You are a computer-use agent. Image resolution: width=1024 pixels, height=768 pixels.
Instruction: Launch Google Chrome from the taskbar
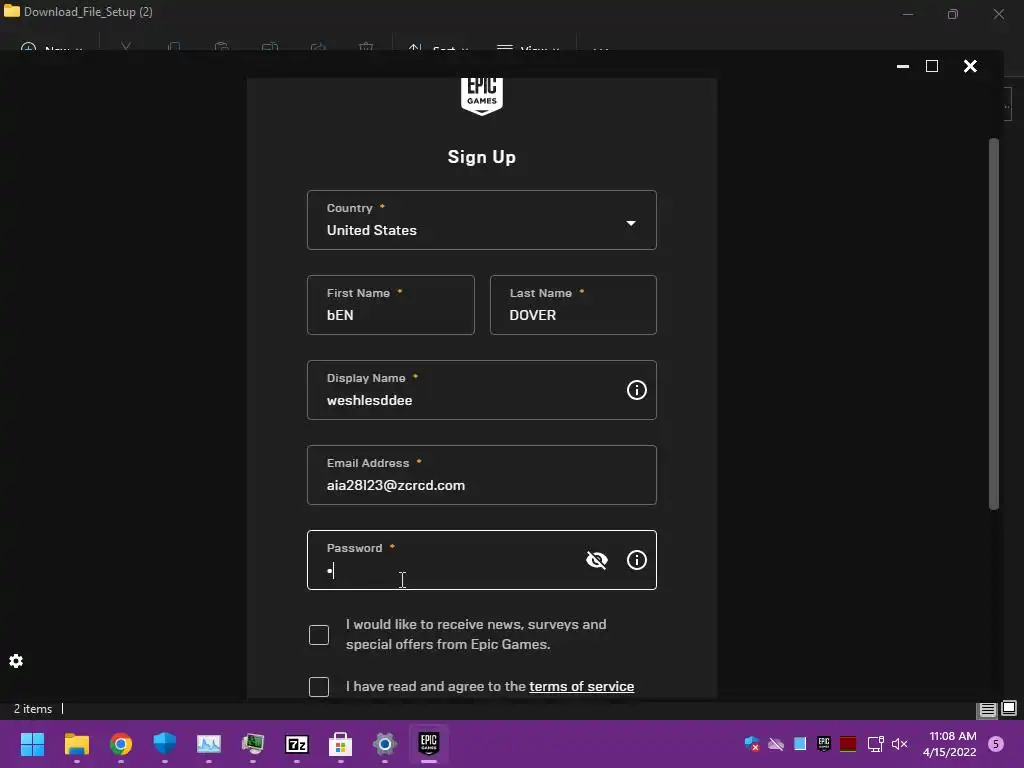pyautogui.click(x=121, y=744)
